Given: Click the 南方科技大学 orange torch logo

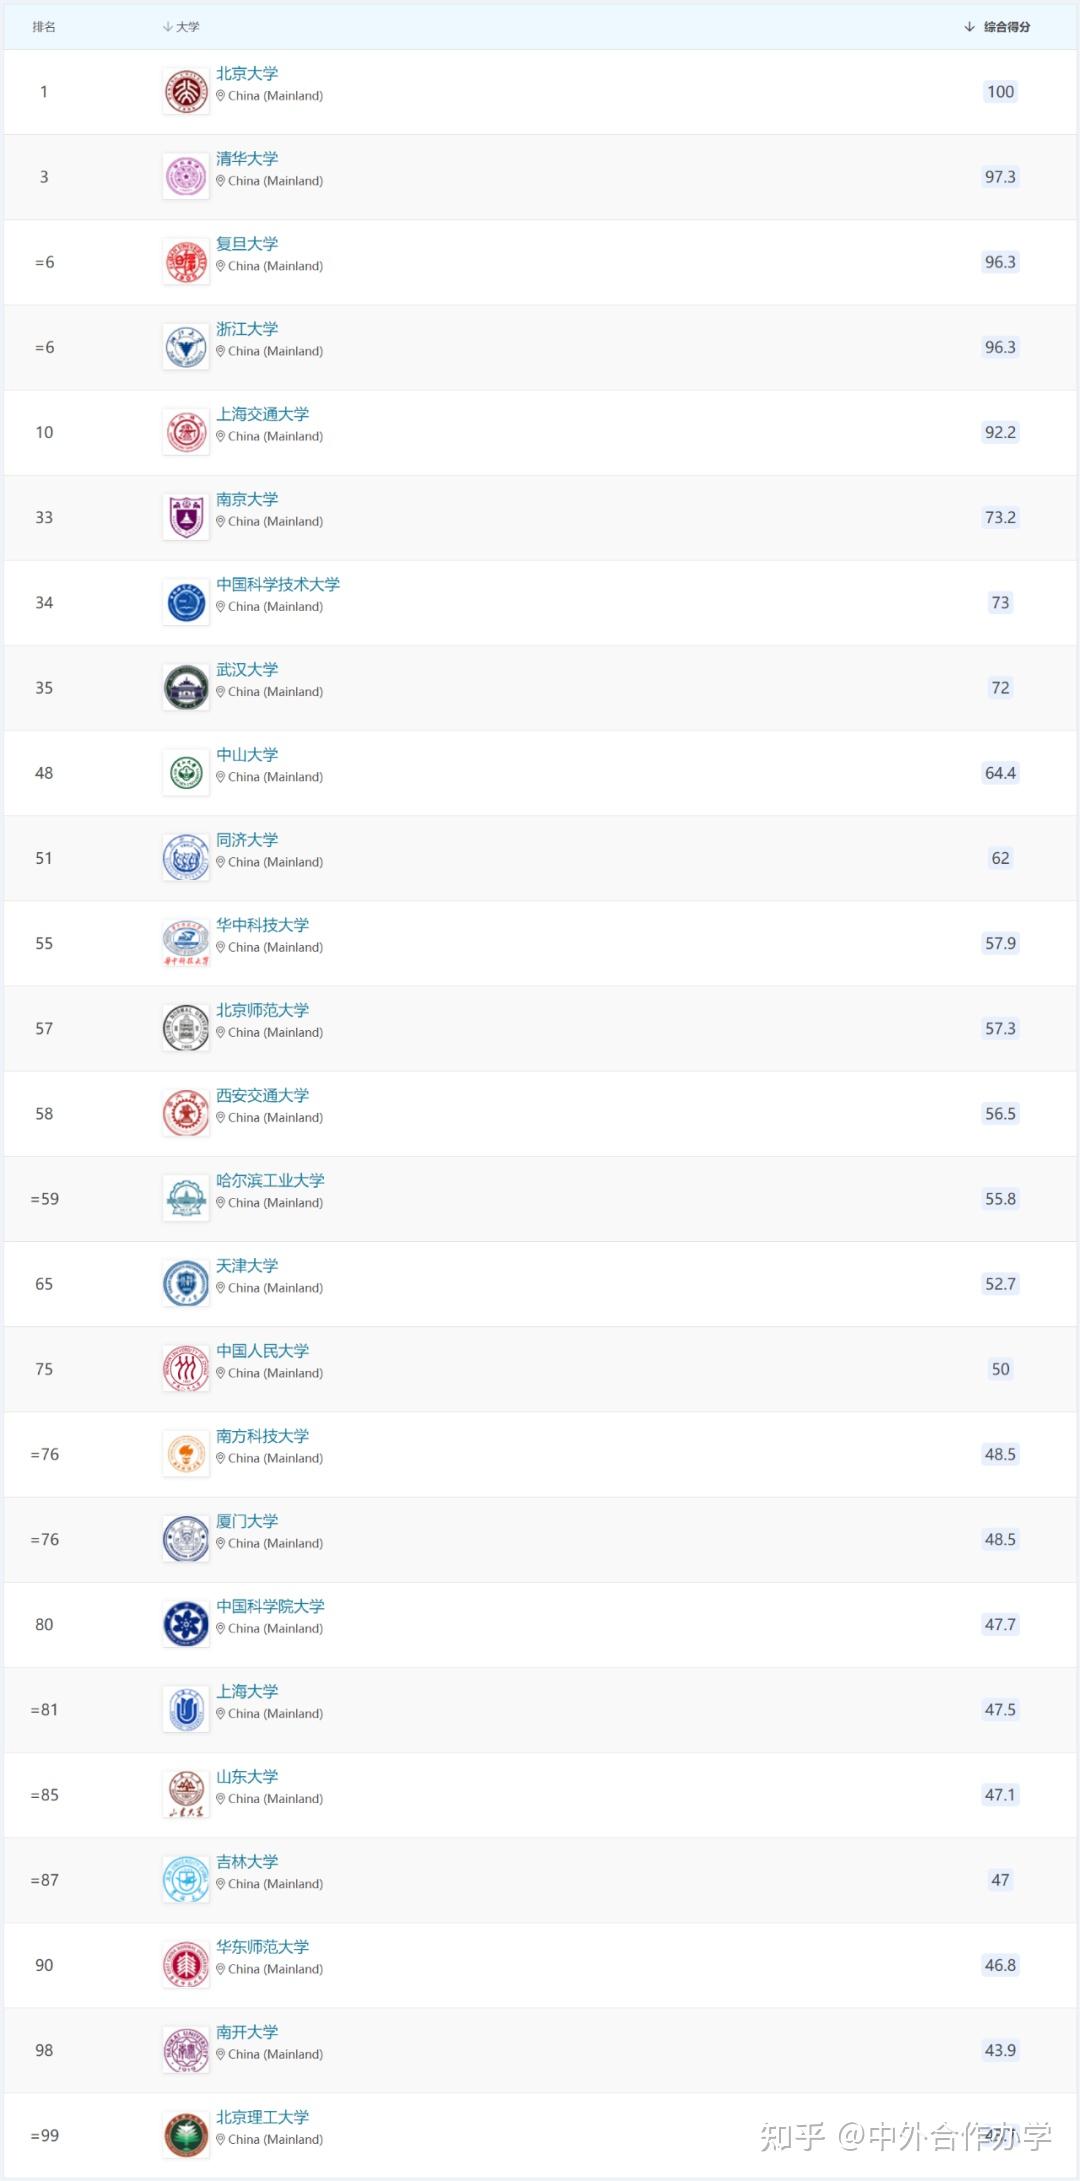Looking at the screenshot, I should [x=186, y=1454].
